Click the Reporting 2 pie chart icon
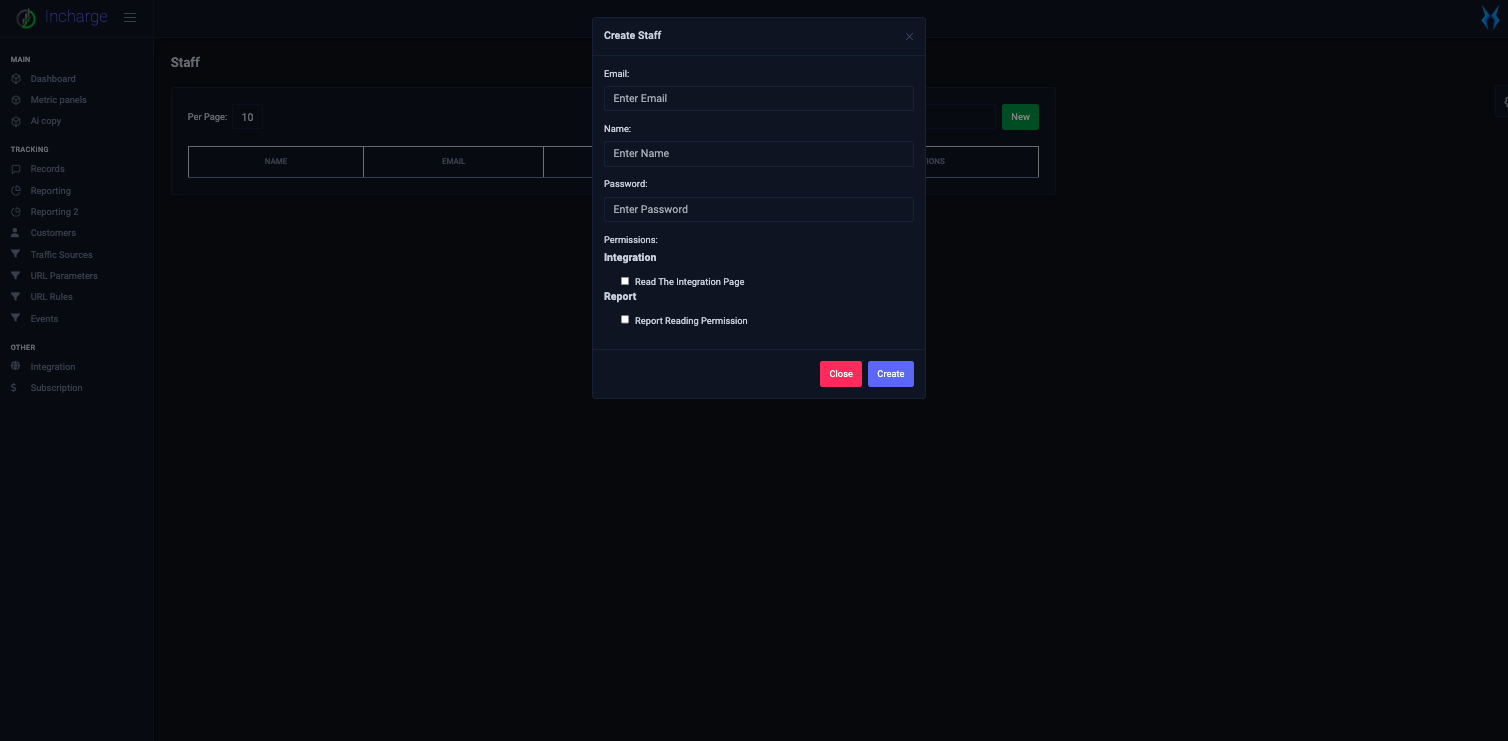Image resolution: width=1508 pixels, height=741 pixels. (x=16, y=212)
